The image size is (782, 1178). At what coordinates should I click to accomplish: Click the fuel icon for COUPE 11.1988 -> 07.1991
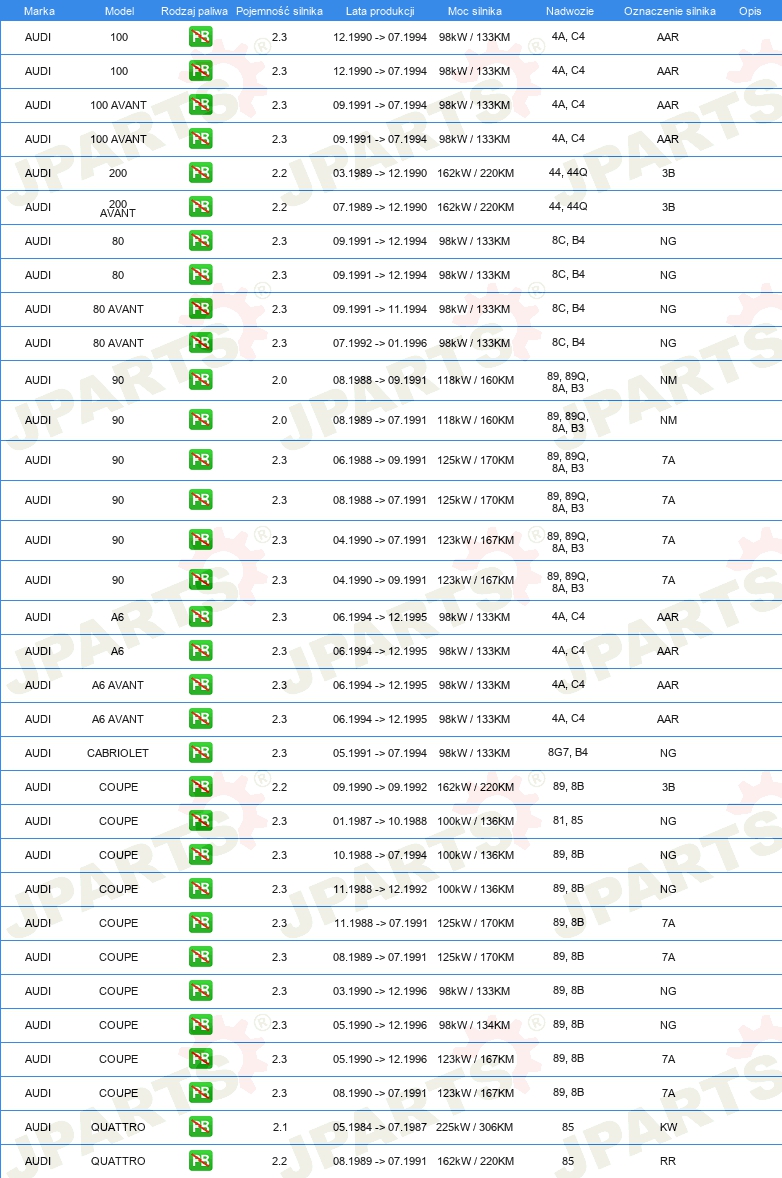point(201,923)
